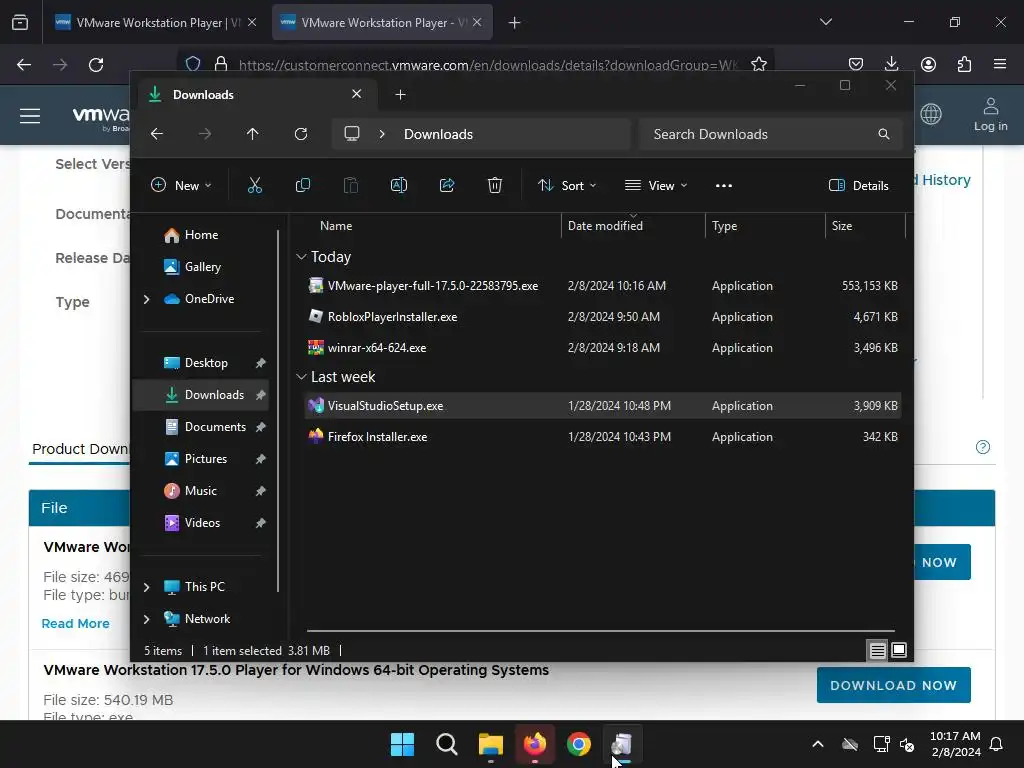Screen dimensions: 1024x768
Task: Open a new Firefox tab
Action: (x=515, y=23)
